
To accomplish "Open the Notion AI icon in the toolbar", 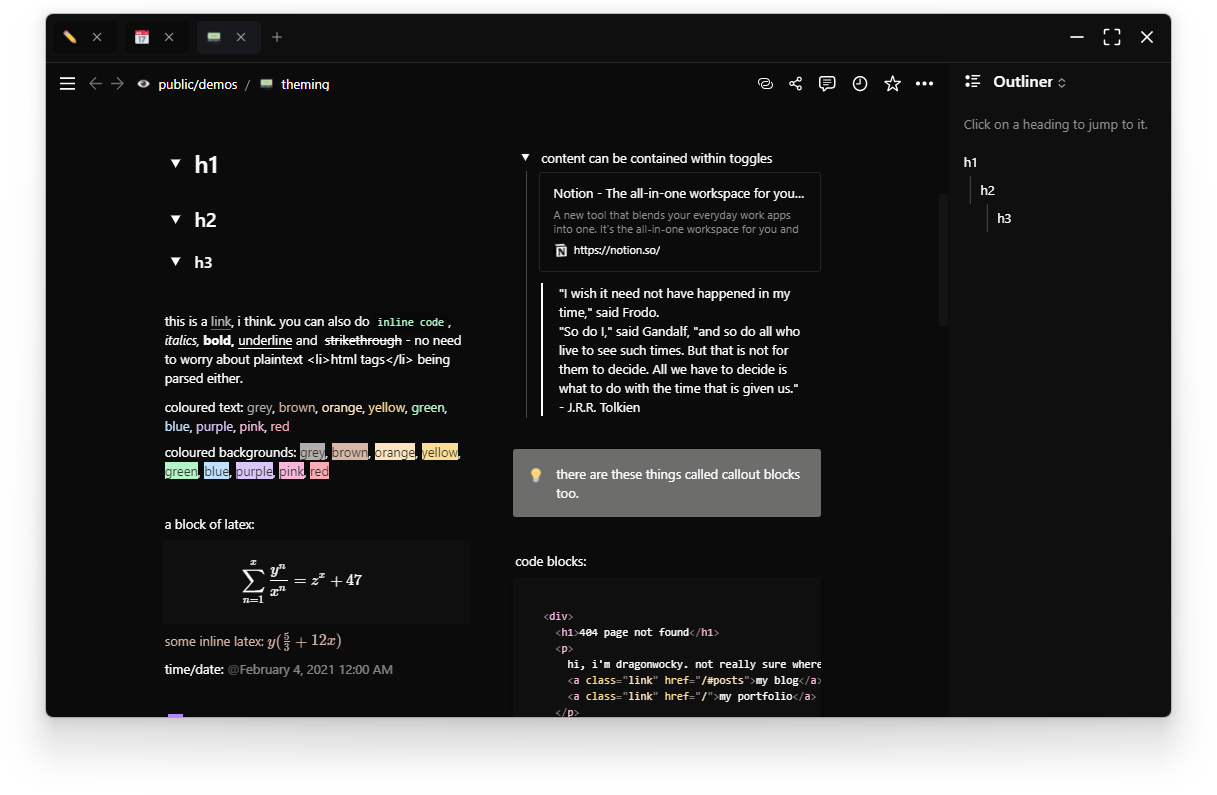I will pyautogui.click(x=765, y=84).
